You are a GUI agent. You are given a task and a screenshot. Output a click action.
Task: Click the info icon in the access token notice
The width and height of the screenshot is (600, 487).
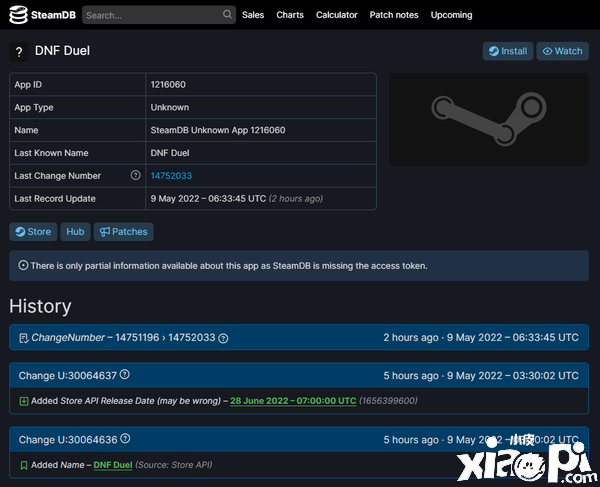click(23, 265)
